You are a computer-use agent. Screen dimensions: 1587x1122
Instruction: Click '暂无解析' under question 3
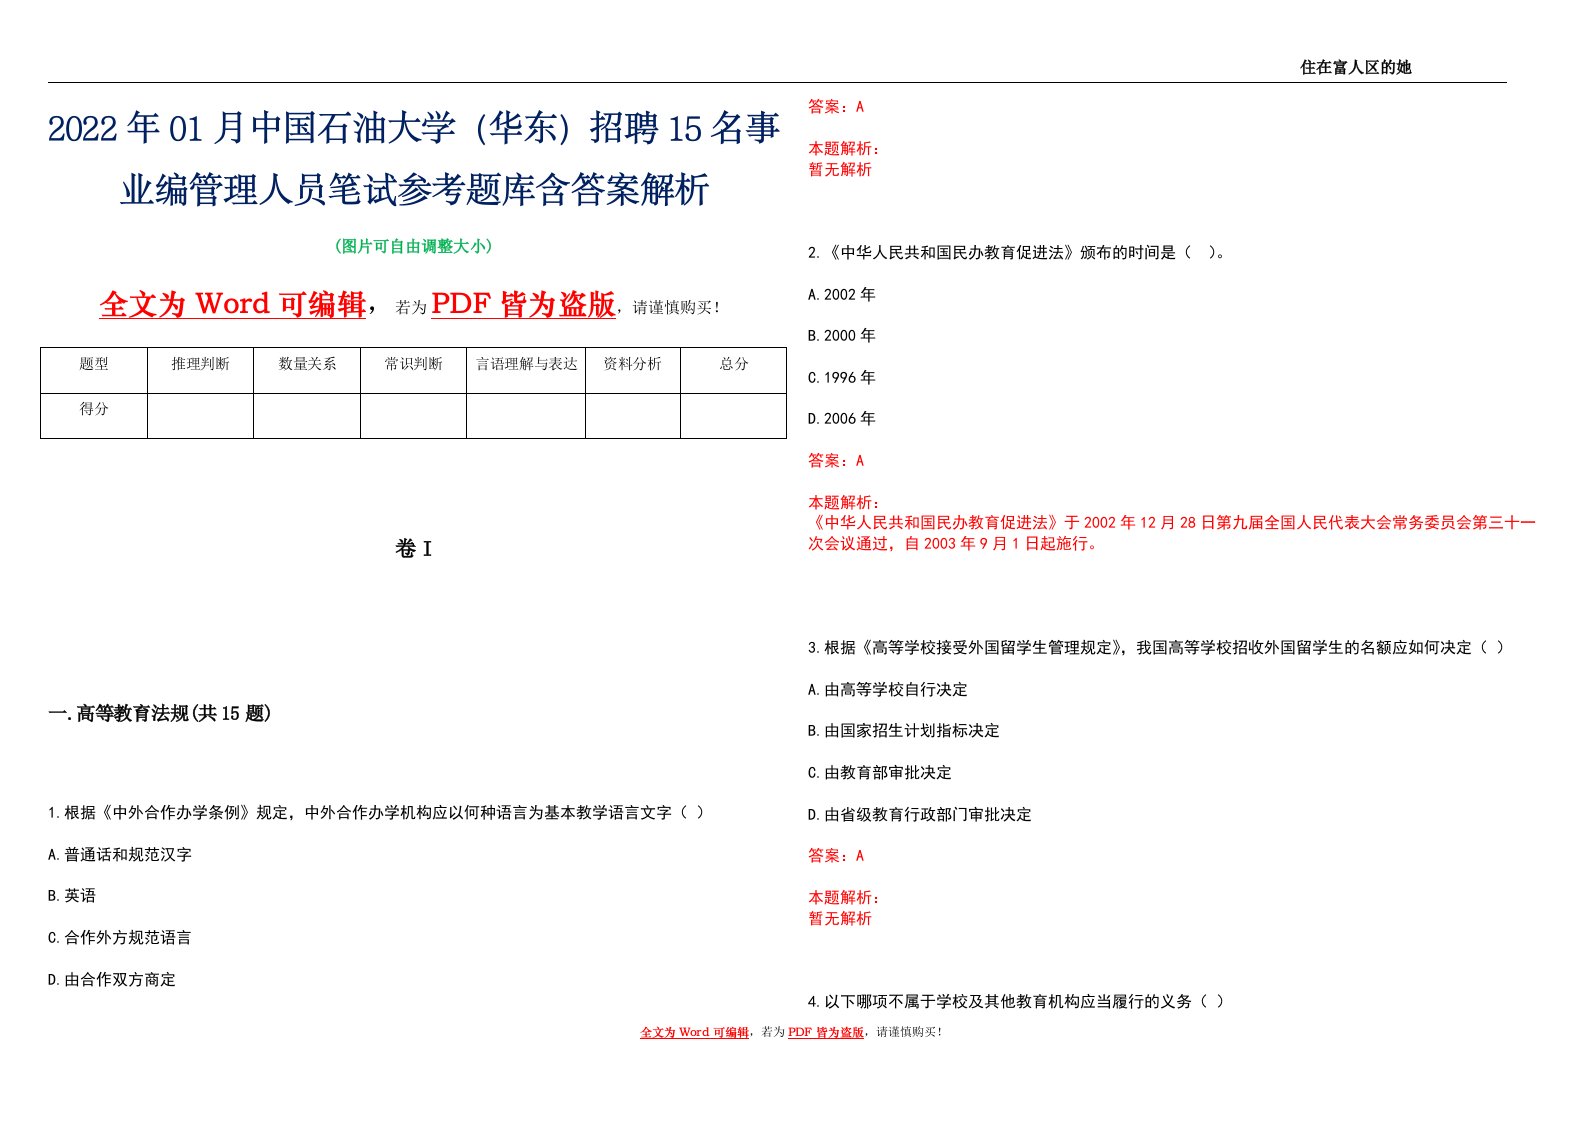[x=840, y=919]
